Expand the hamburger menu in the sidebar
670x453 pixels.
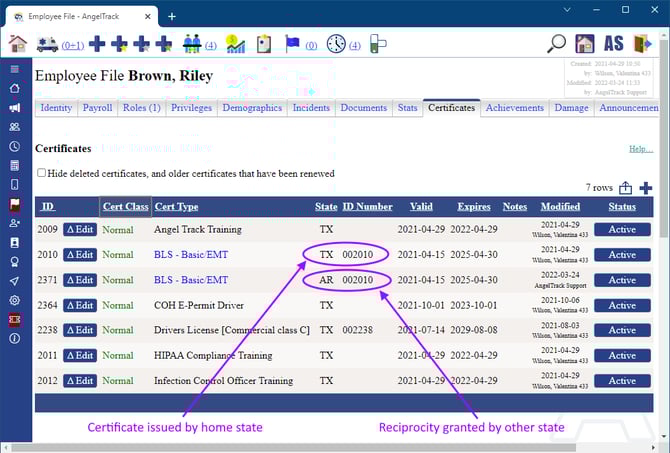click(x=14, y=69)
